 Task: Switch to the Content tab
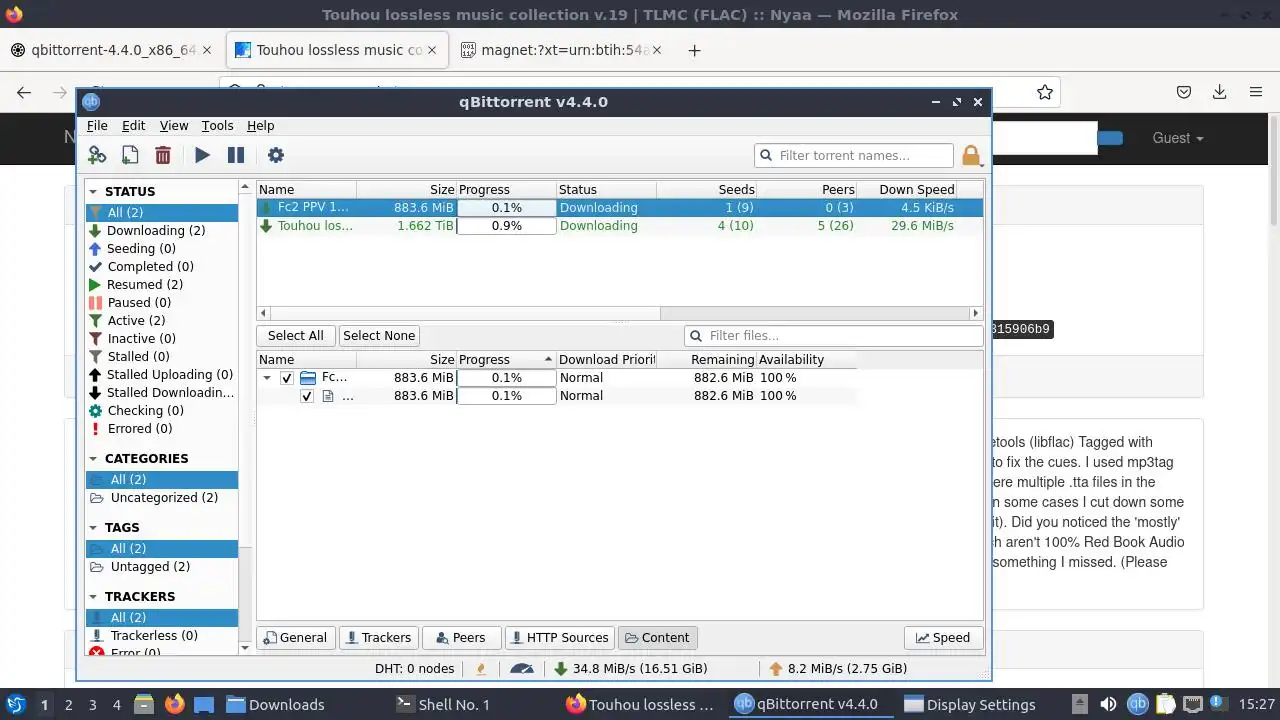[x=657, y=637]
